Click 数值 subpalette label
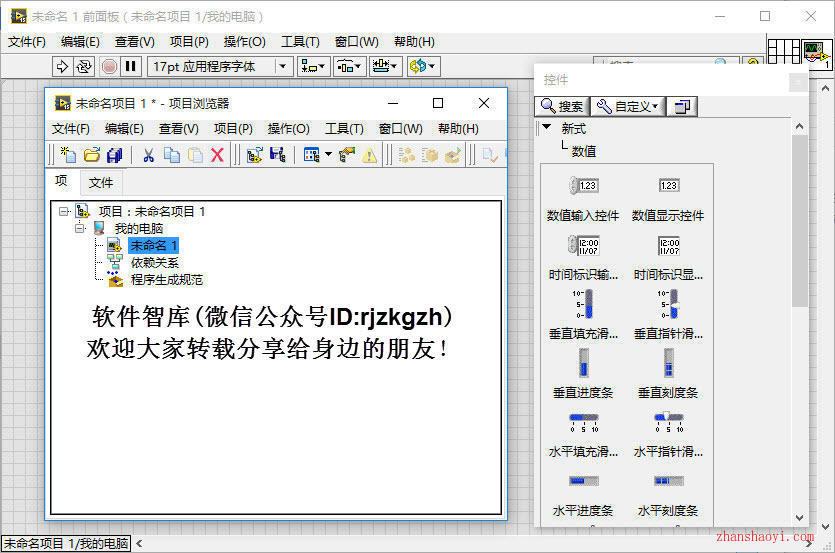This screenshot has width=835, height=553. pyautogui.click(x=584, y=151)
